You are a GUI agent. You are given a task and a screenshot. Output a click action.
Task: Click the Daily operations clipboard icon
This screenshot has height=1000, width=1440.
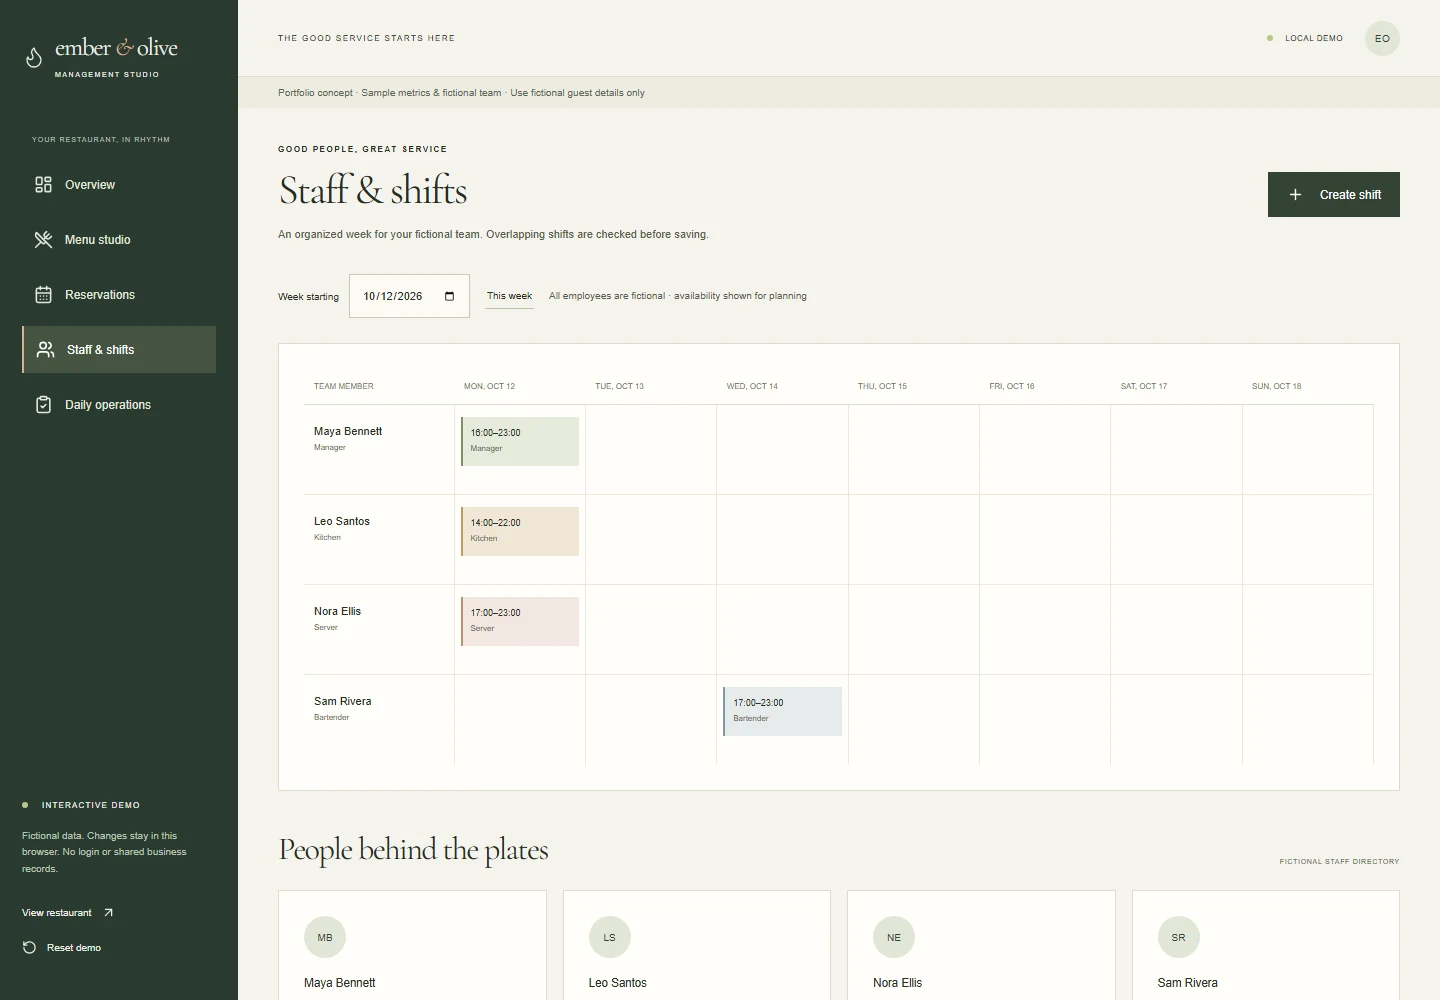pos(43,405)
